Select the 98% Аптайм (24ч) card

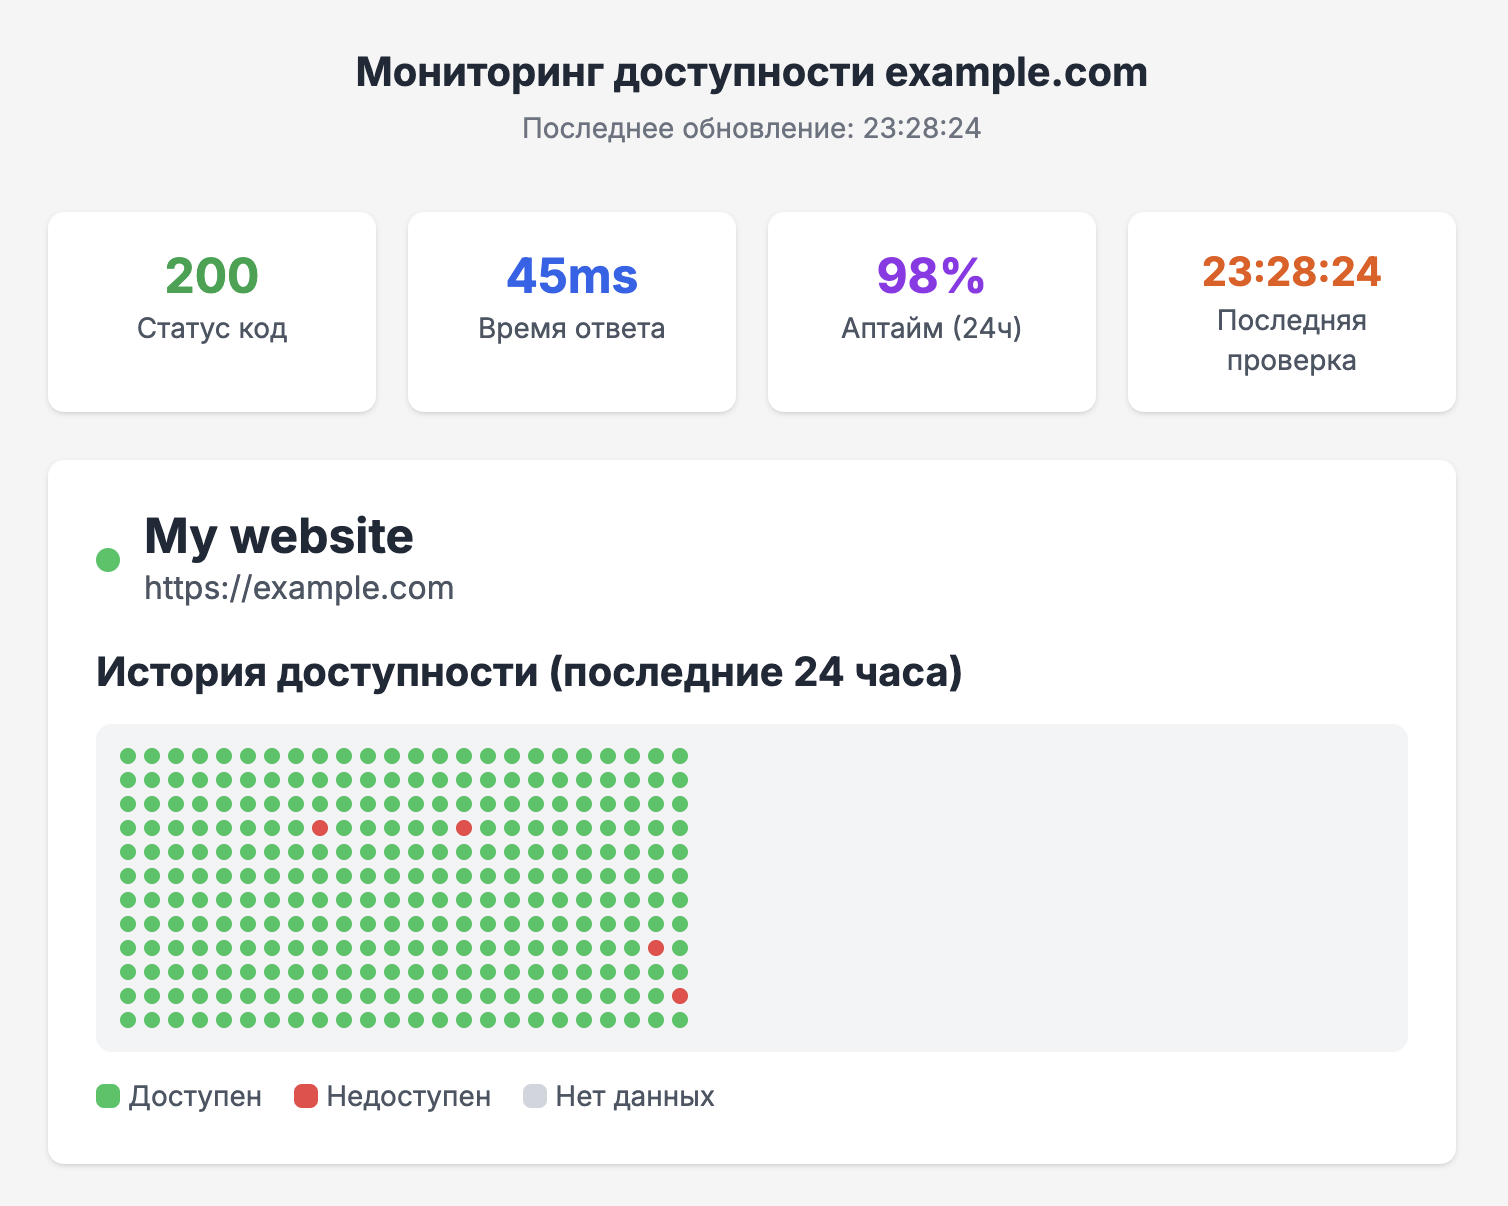tap(932, 311)
